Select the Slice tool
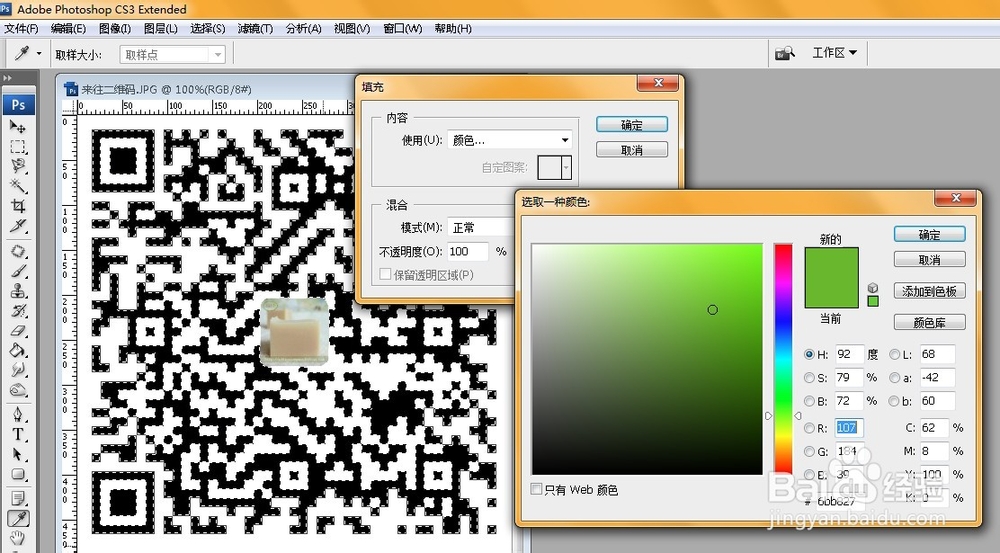This screenshot has height=553, width=1000. [18, 225]
